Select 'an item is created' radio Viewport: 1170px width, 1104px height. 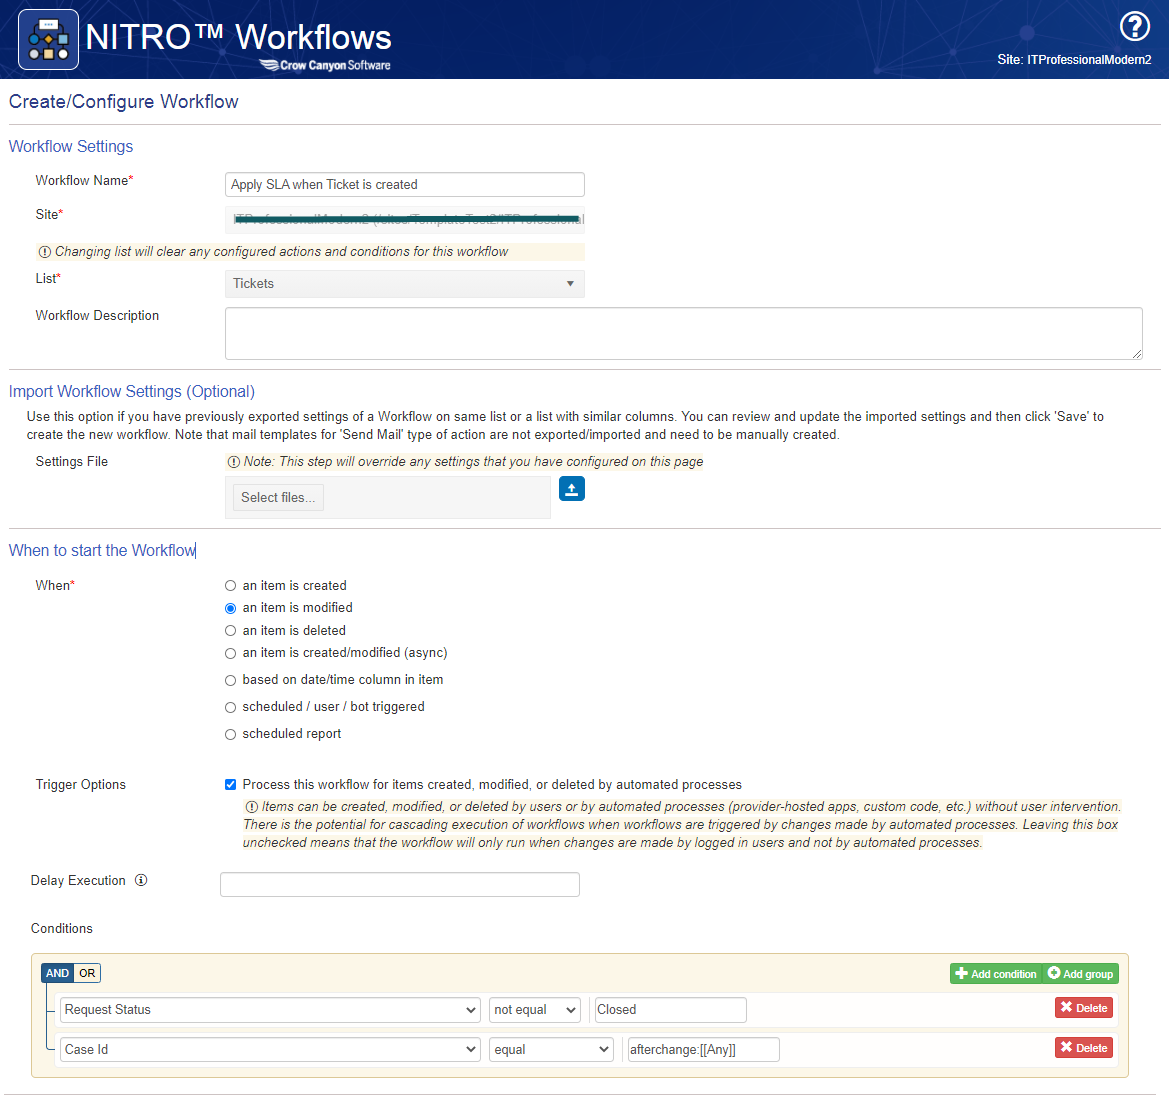click(231, 586)
